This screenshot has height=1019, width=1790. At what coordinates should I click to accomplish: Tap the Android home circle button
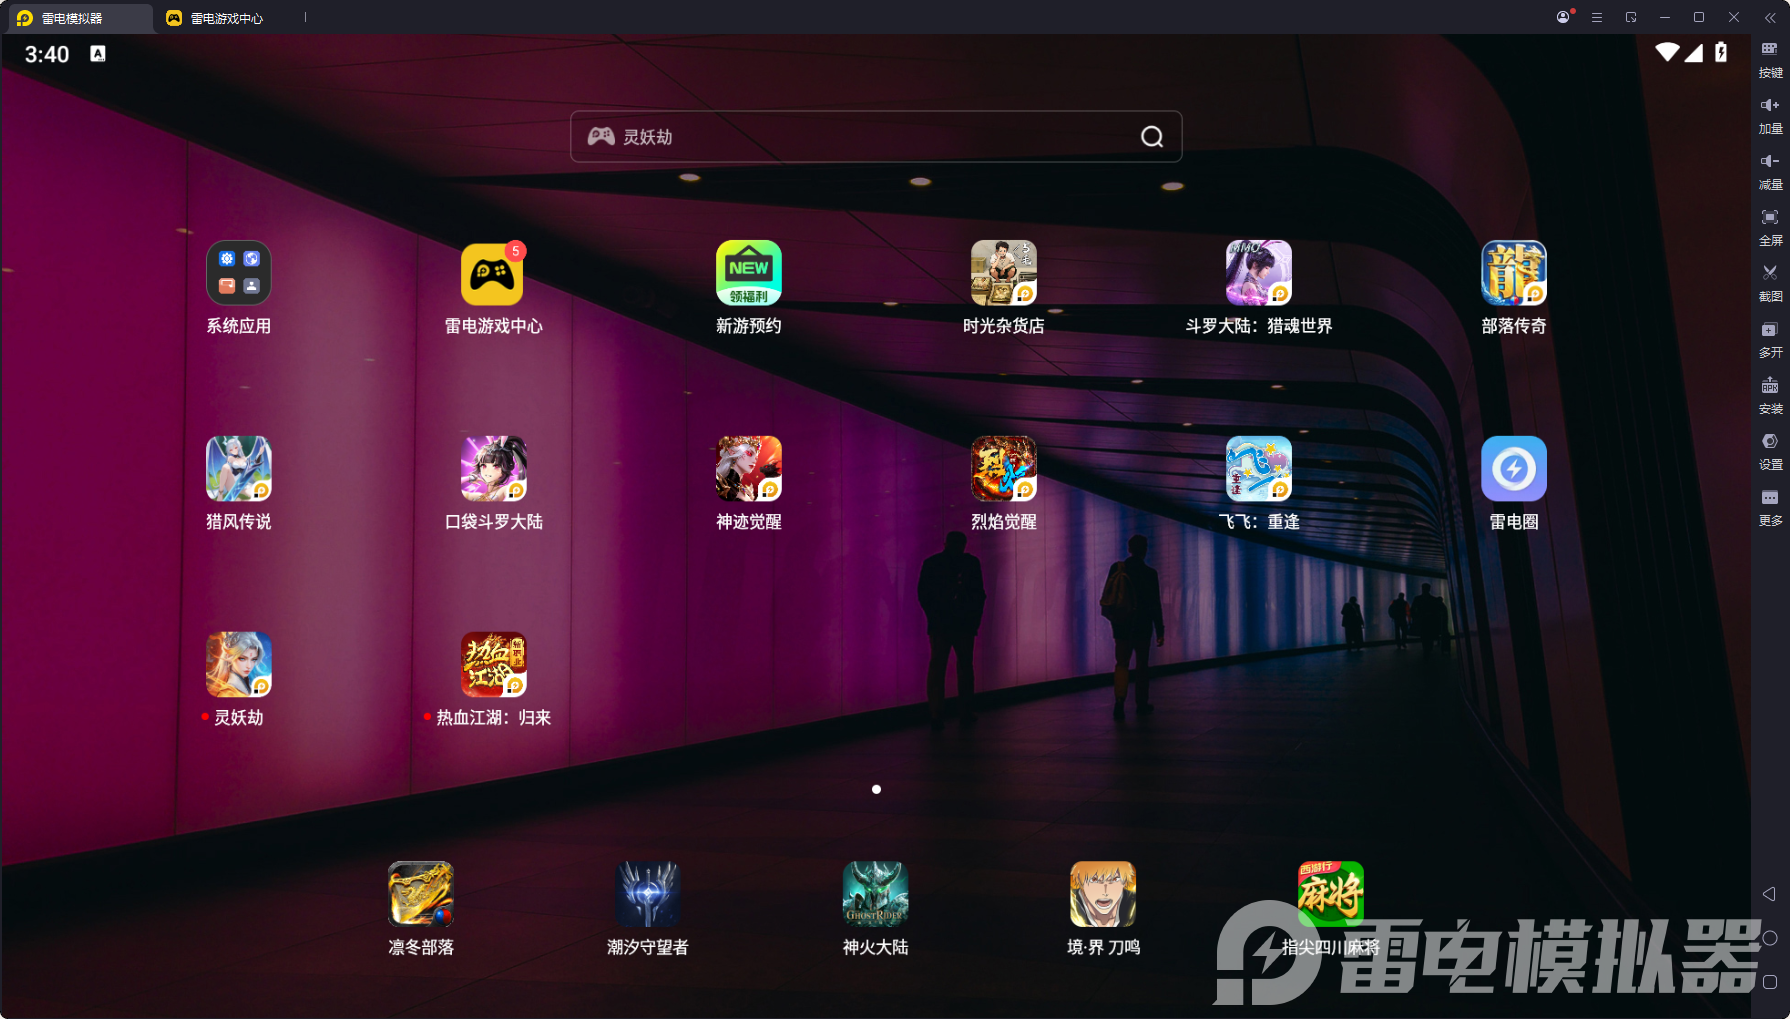[x=1769, y=938]
